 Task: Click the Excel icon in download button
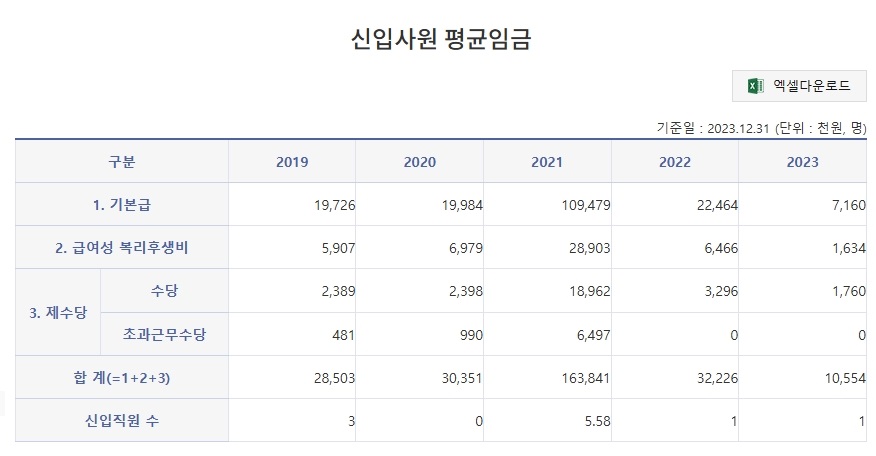[x=755, y=86]
